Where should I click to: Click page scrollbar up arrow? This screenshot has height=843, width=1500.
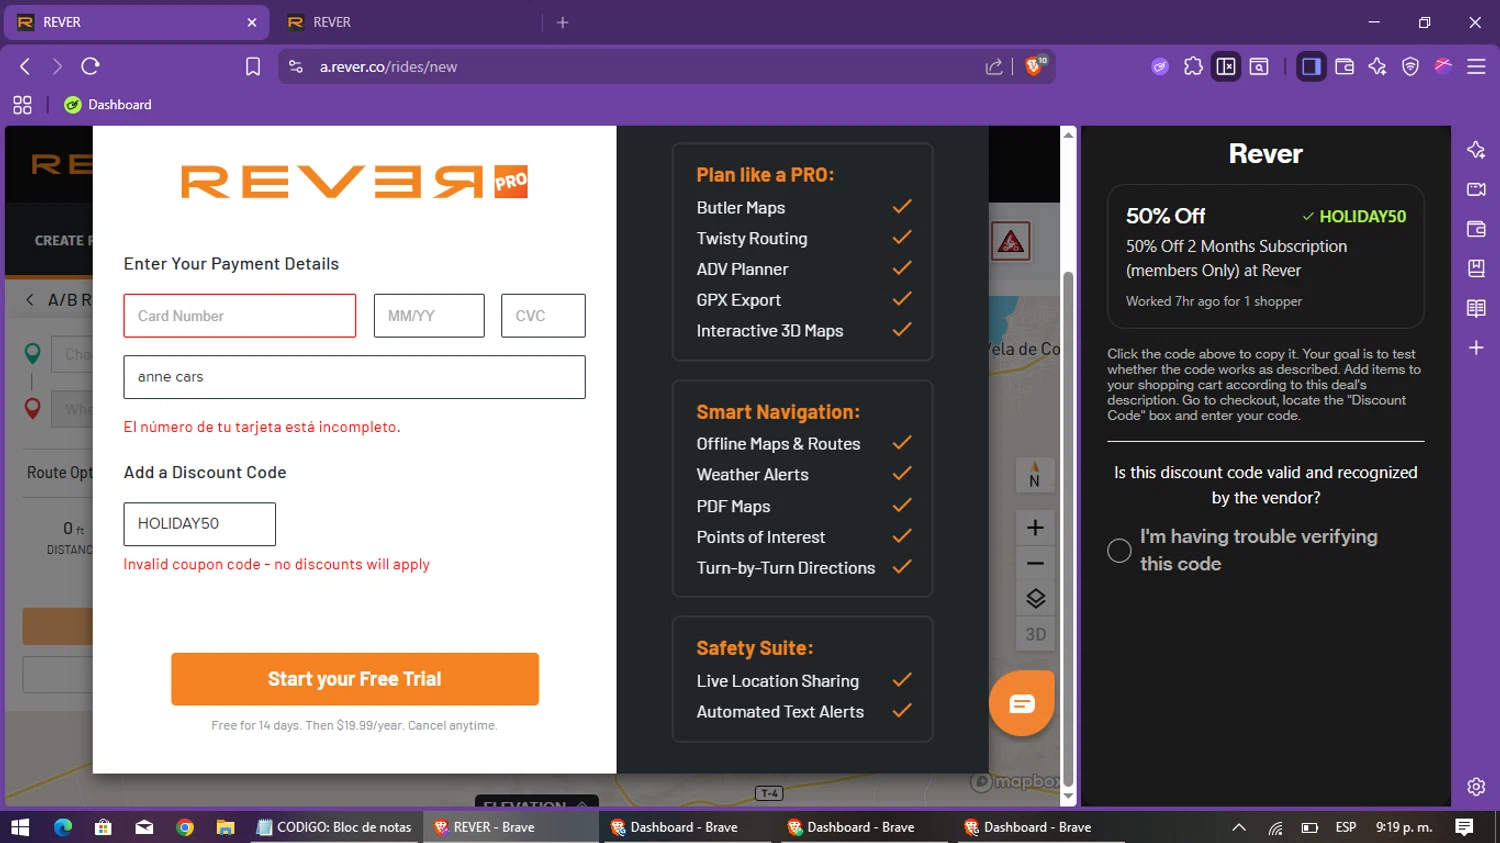pyautogui.click(x=1068, y=134)
